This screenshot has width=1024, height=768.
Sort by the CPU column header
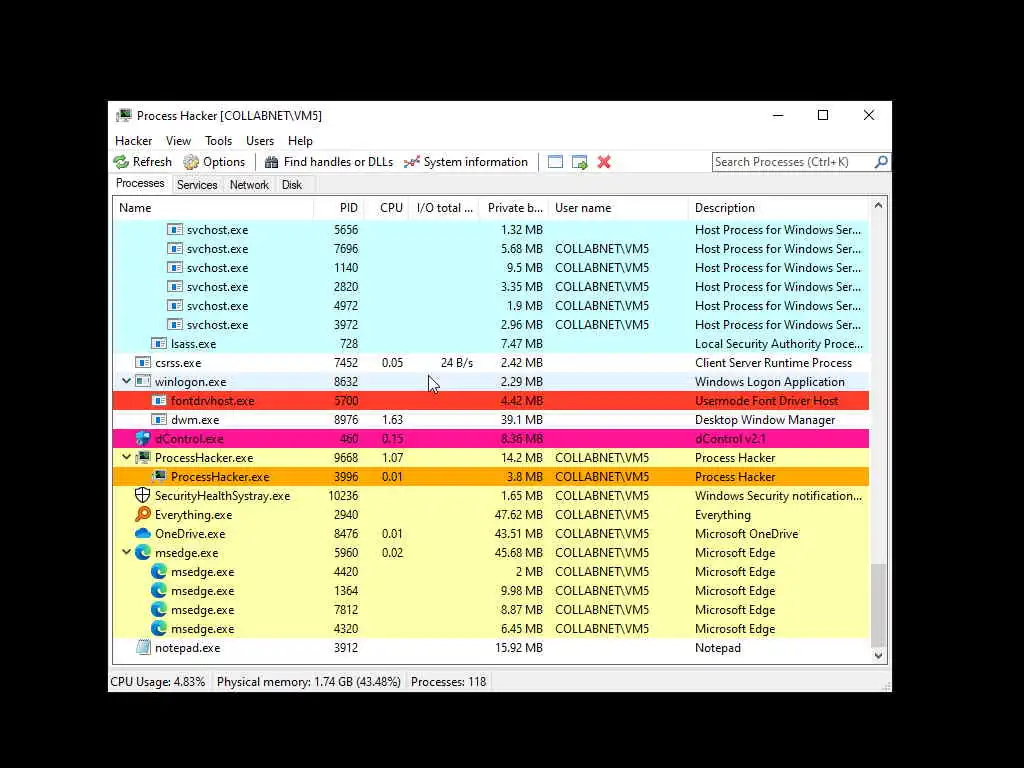click(386, 208)
